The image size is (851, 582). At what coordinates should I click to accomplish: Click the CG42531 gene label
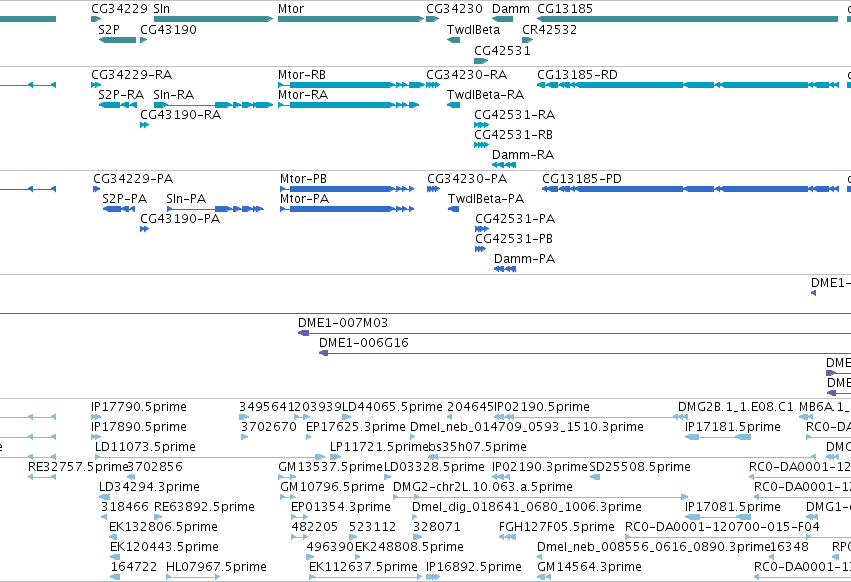[x=502, y=51]
